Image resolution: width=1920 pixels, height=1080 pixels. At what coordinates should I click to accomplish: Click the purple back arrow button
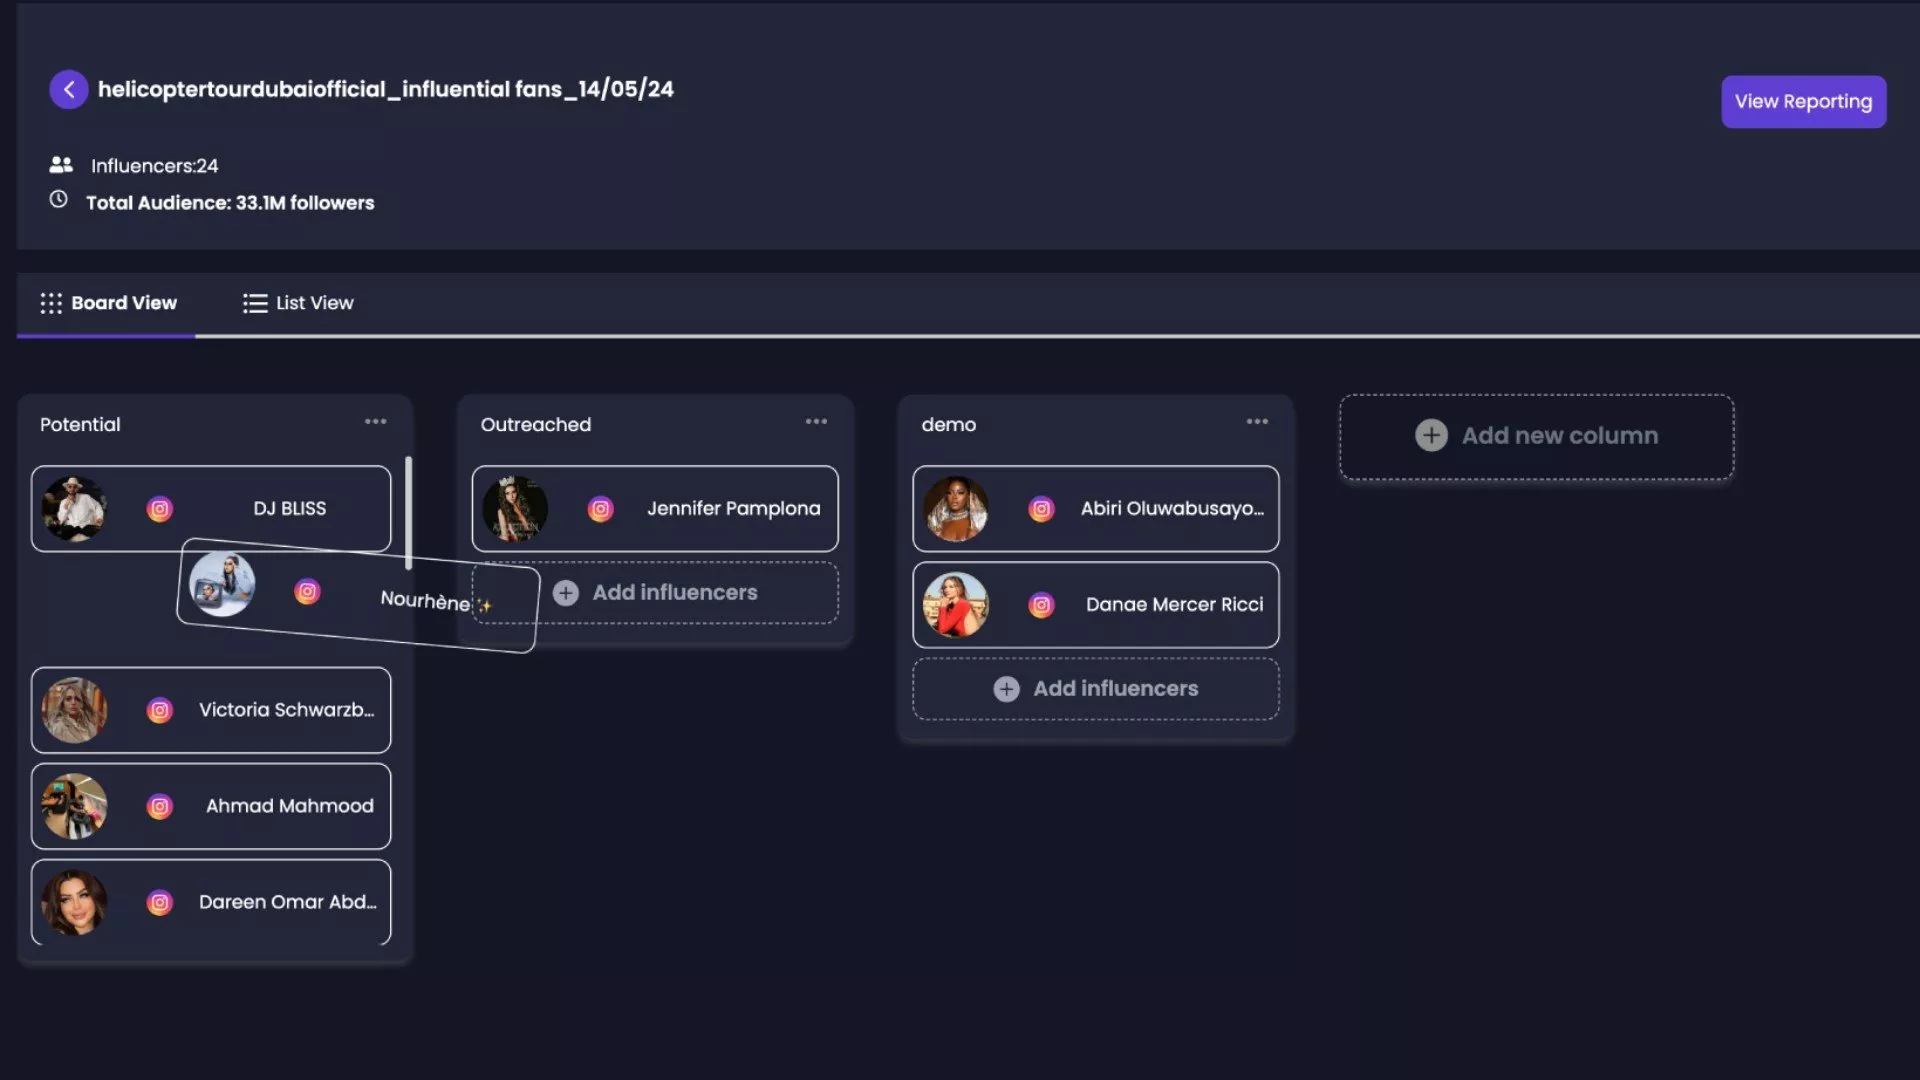click(x=69, y=90)
